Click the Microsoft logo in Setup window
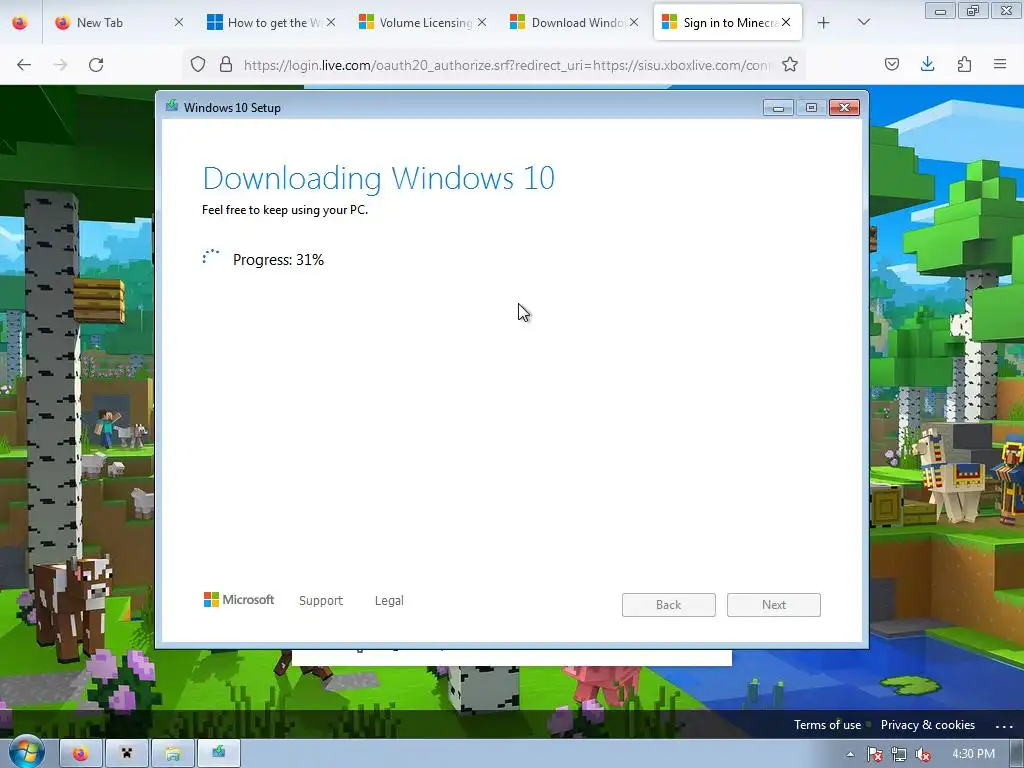Screen dimensions: 1024x768 (239, 600)
